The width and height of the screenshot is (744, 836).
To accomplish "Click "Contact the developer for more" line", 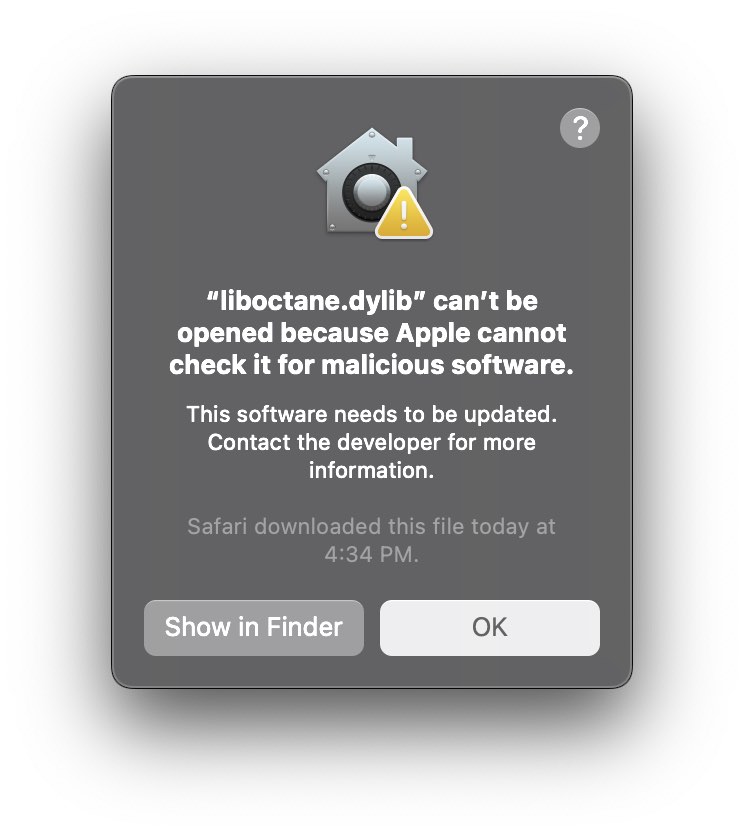I will [x=372, y=442].
